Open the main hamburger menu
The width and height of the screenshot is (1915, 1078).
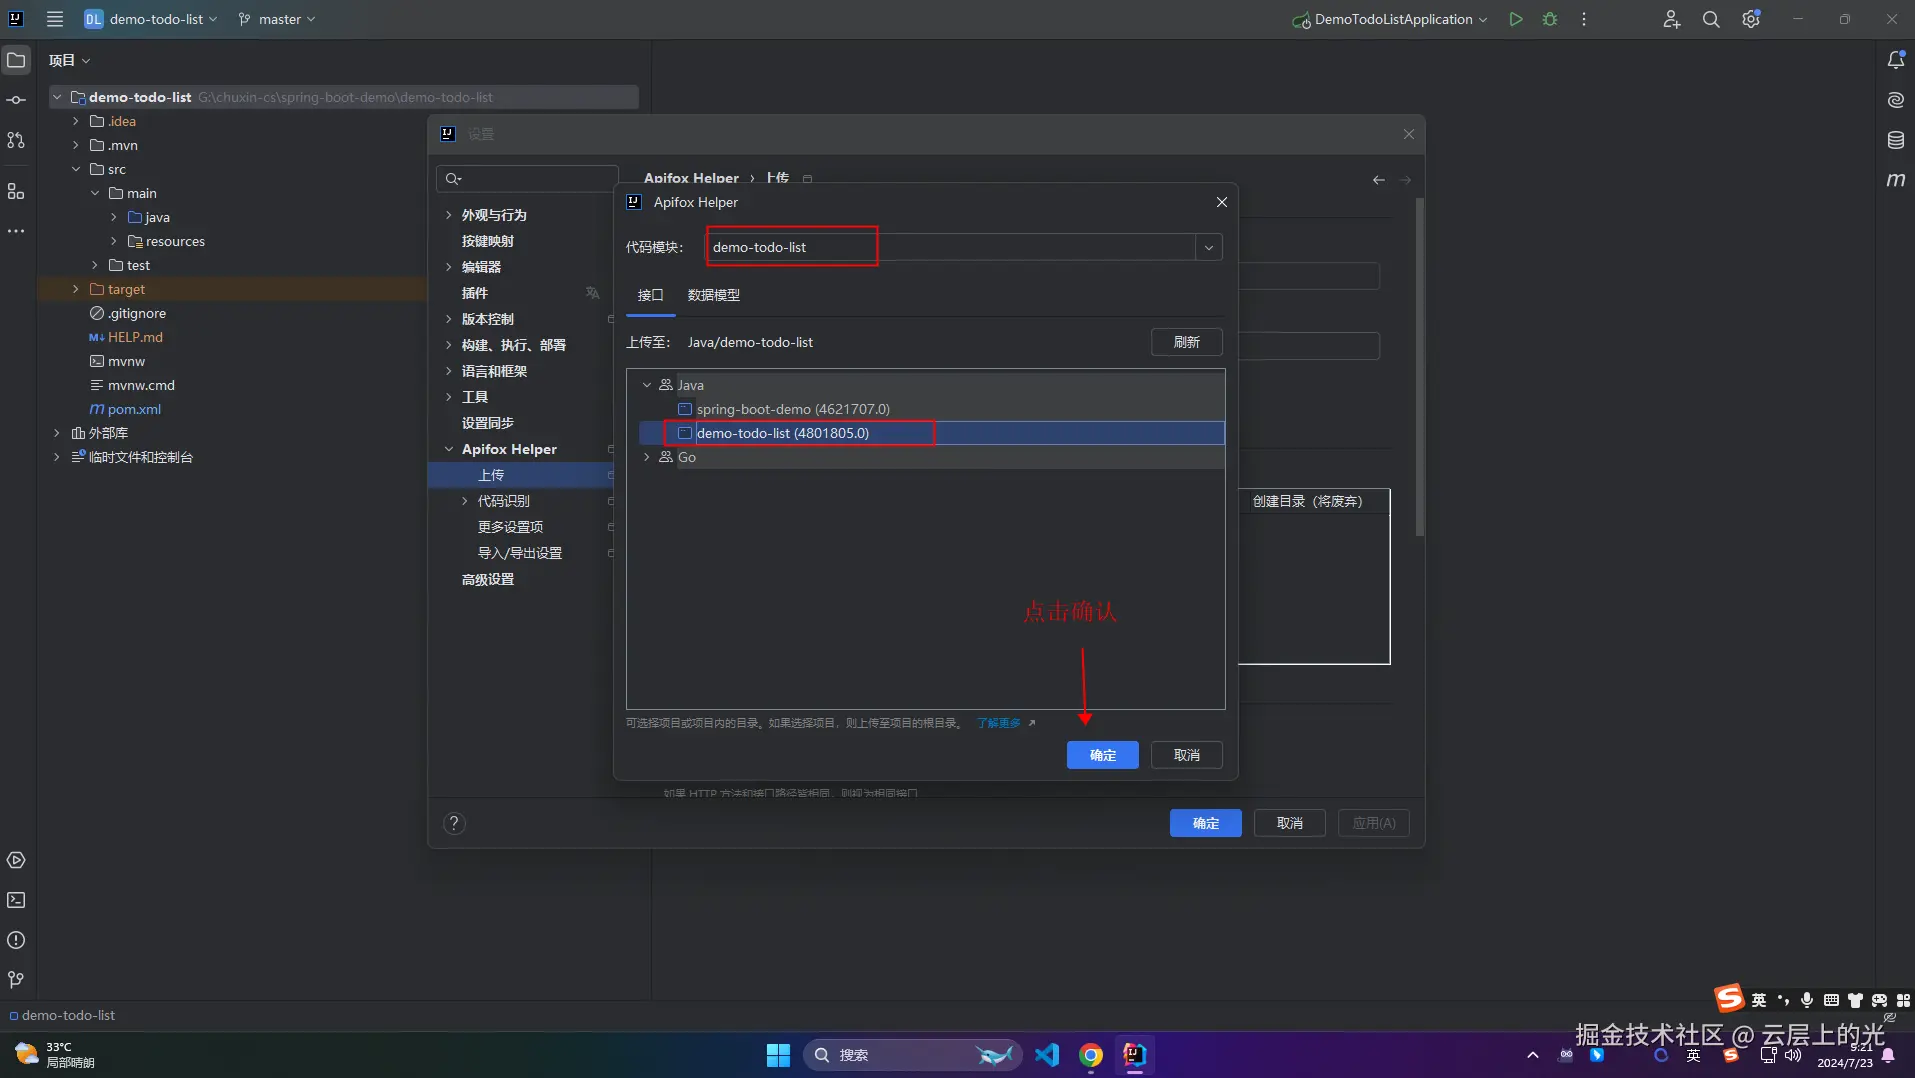[55, 19]
